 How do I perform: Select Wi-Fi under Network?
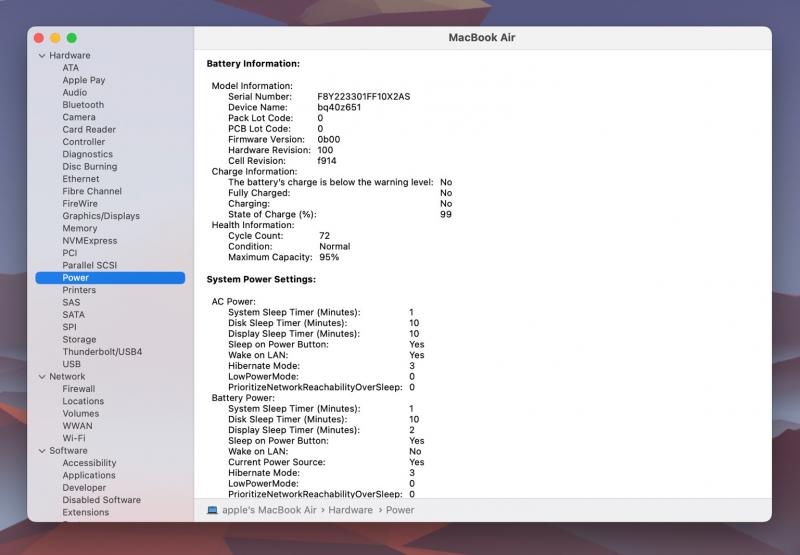click(x=74, y=438)
